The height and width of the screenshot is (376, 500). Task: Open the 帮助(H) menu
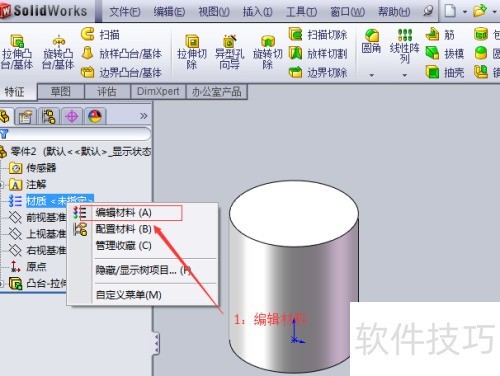(394, 12)
